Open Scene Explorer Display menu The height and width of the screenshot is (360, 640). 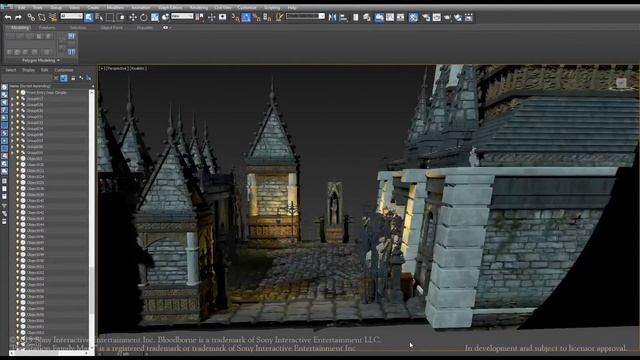[x=28, y=70]
